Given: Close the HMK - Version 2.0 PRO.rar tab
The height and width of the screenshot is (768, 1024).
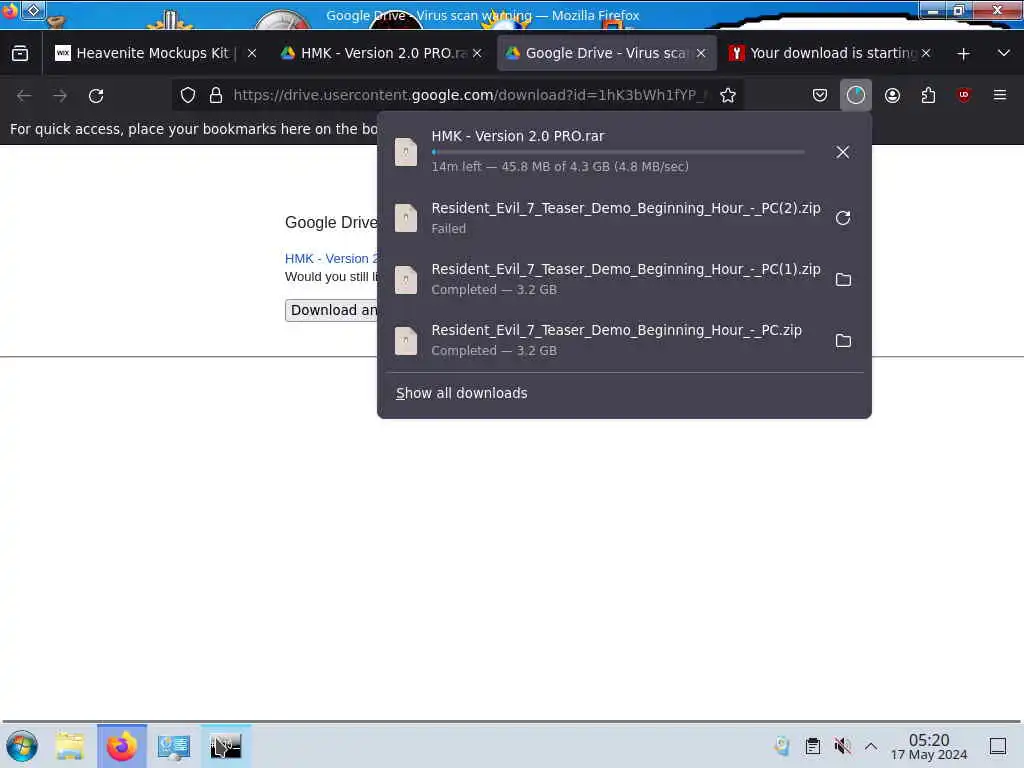Looking at the screenshot, I should click(x=477, y=54).
